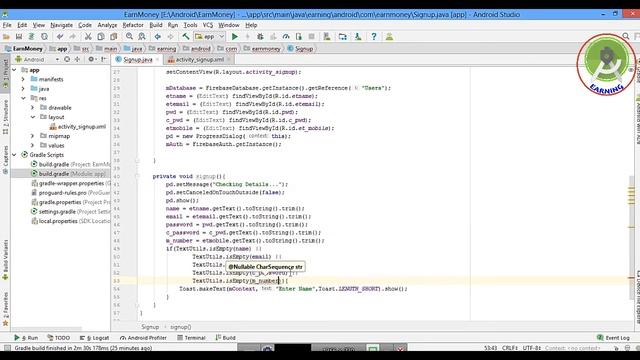Click the Make Project hammer icon
Screen dimensions: 640x360
click(186, 37)
